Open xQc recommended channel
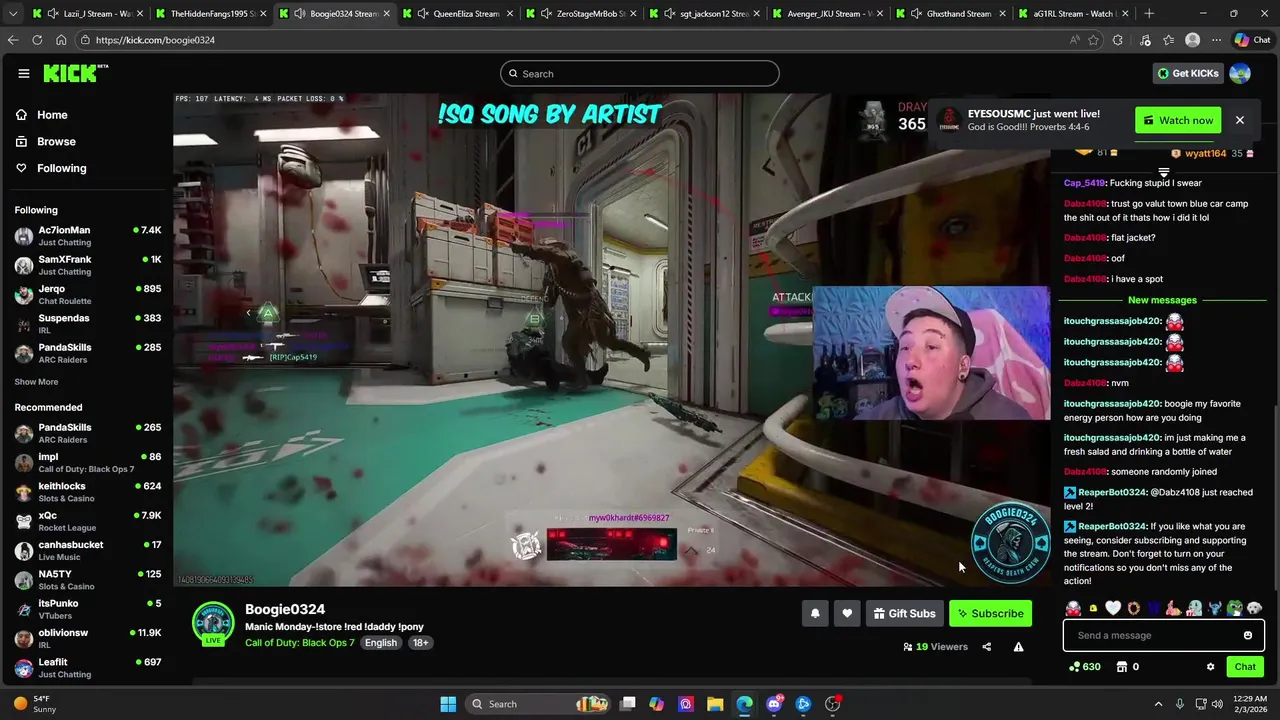 point(88,521)
